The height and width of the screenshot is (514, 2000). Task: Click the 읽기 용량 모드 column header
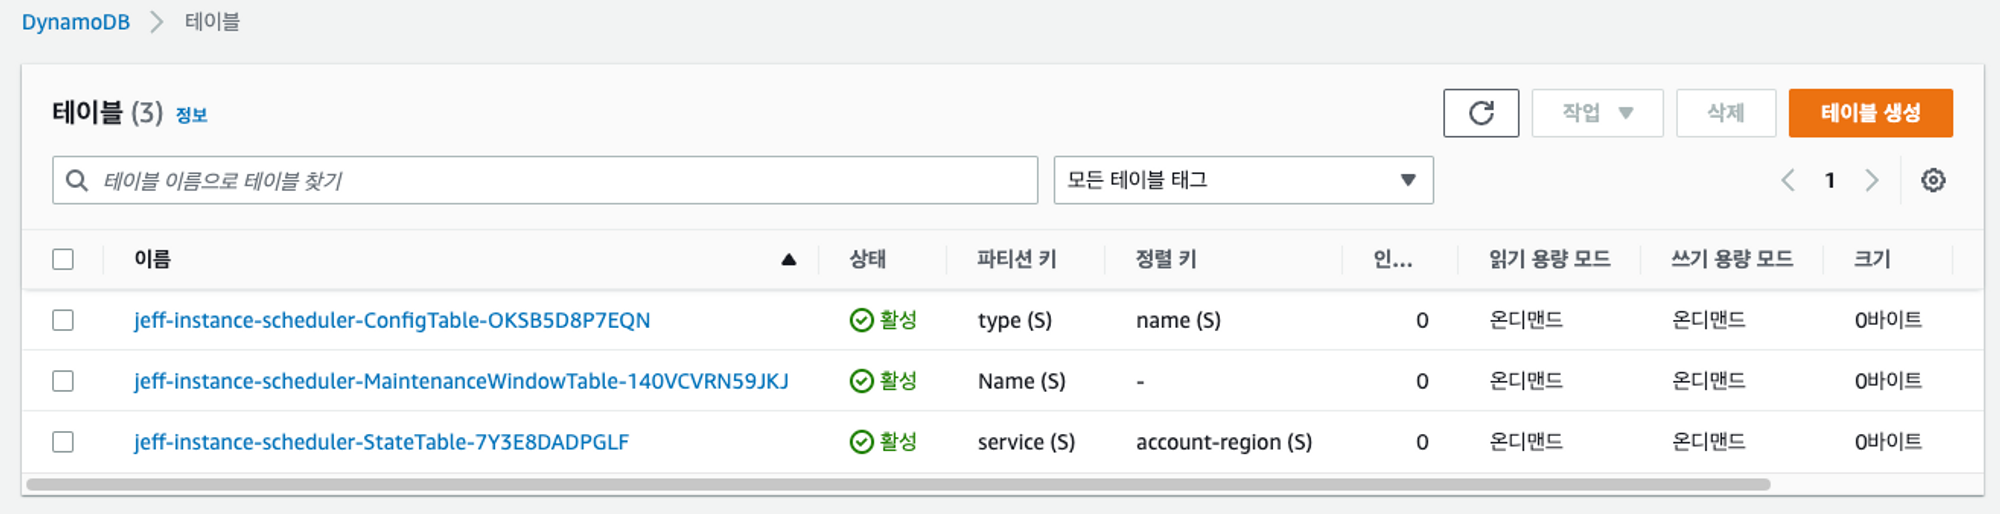(x=1549, y=259)
